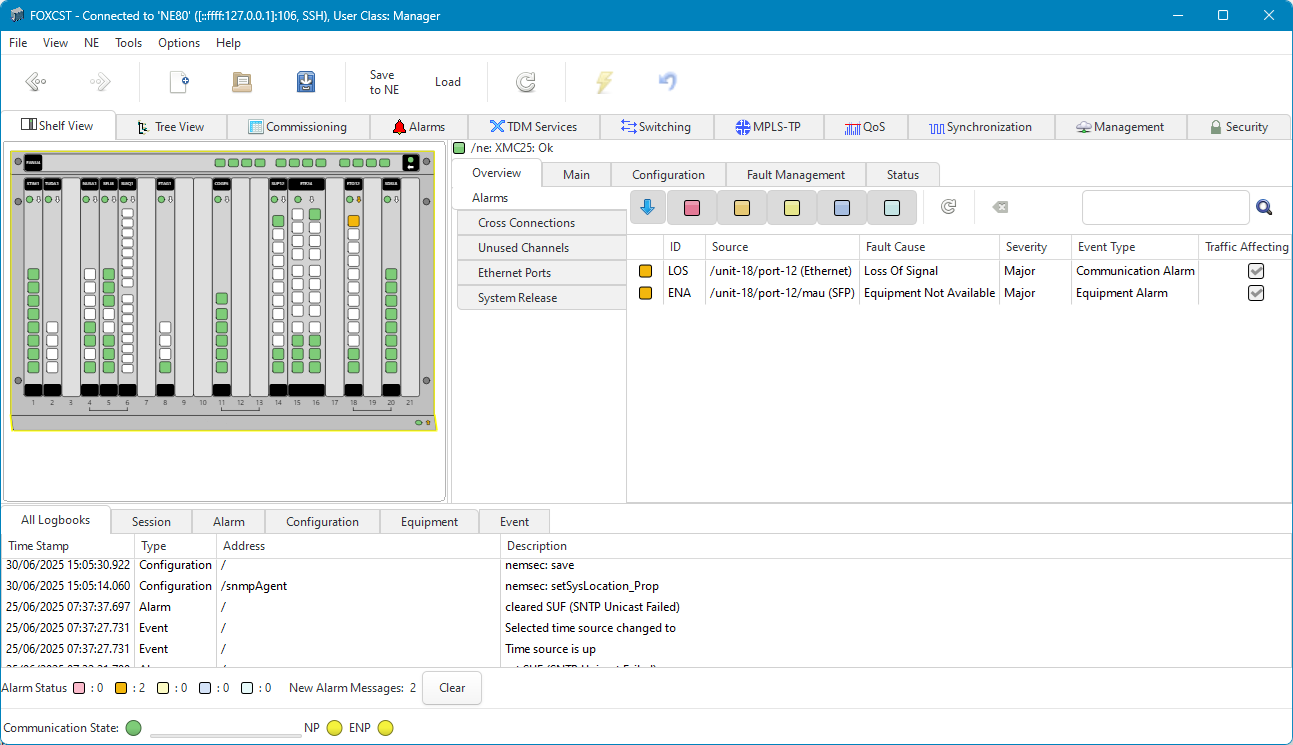Select Ethernet Ports in Overview list

(514, 272)
